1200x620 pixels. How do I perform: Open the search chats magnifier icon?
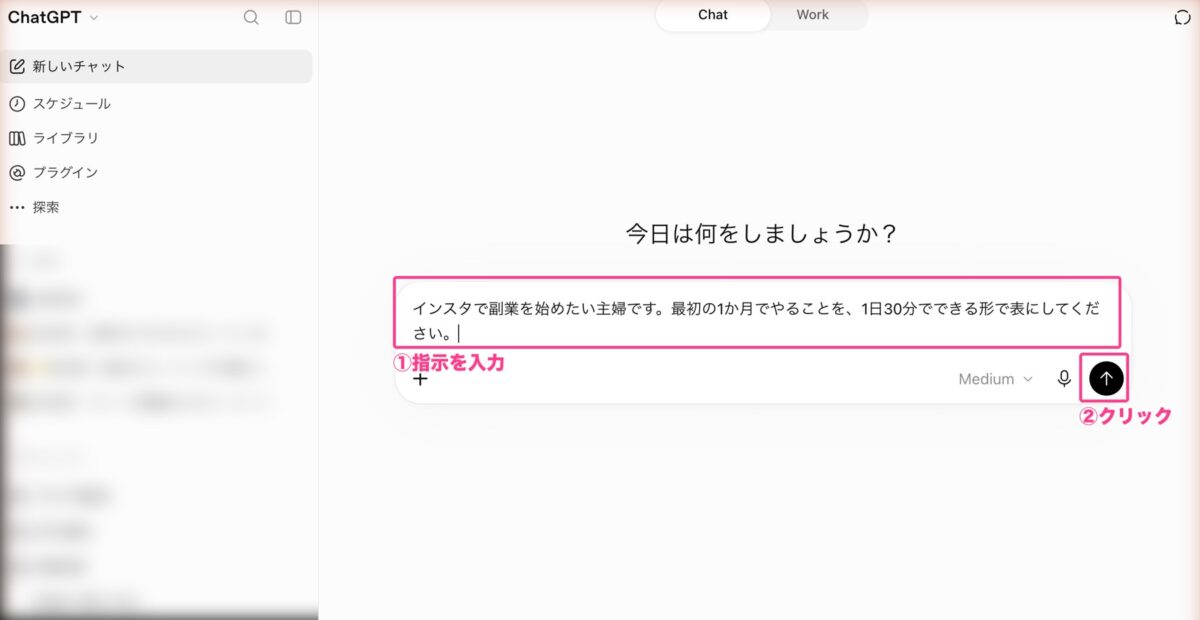point(251,17)
